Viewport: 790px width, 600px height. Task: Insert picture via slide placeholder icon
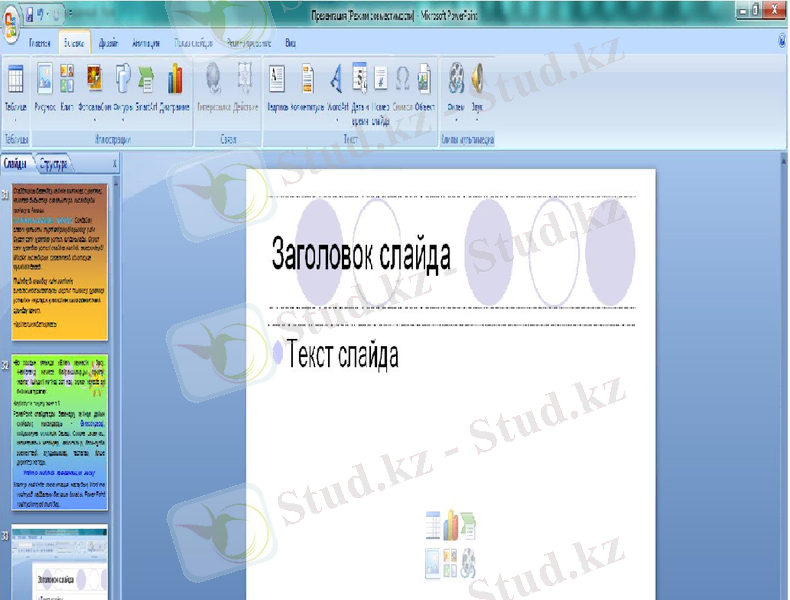[x=433, y=563]
